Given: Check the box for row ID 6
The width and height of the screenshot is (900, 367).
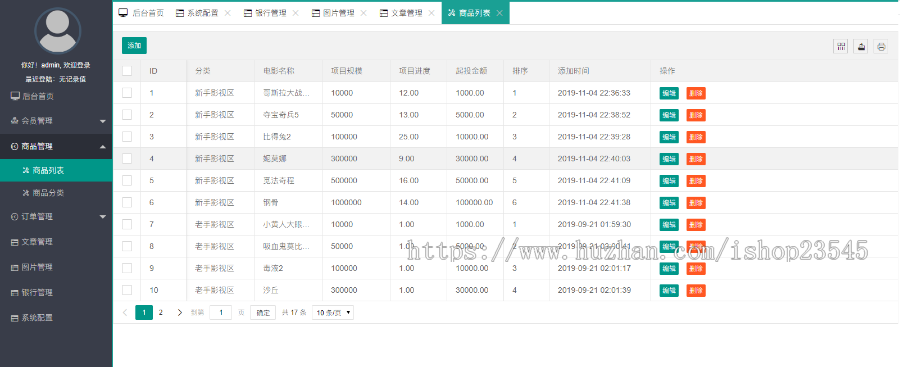Looking at the screenshot, I should (127, 202).
